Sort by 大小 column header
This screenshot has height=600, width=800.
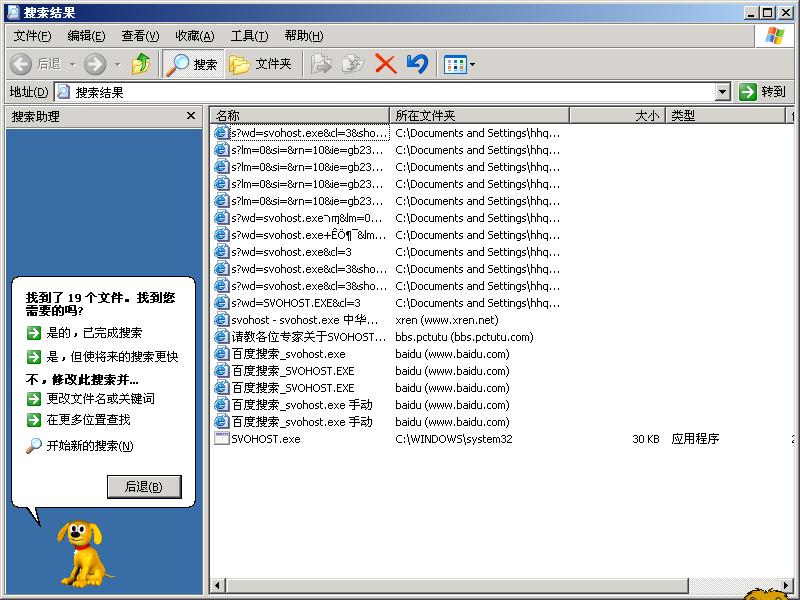coord(617,116)
